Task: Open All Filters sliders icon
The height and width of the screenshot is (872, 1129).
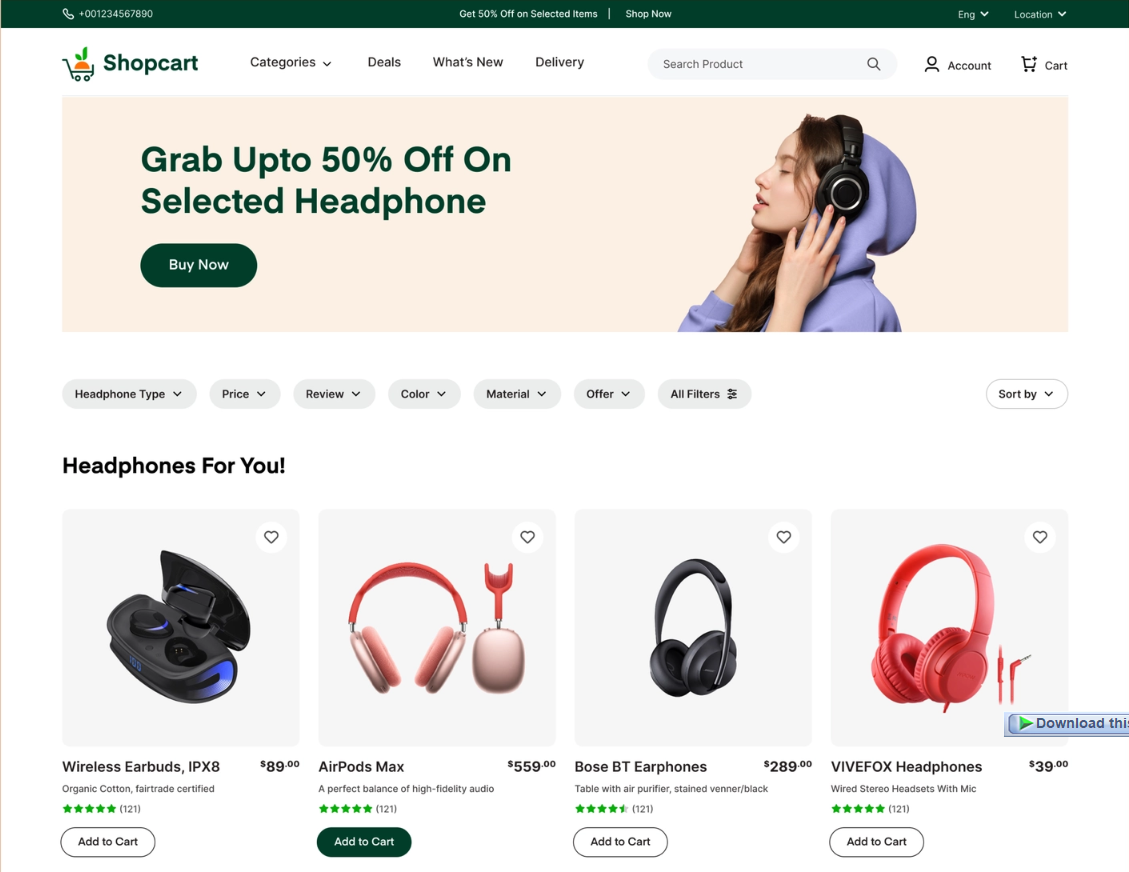Action: click(x=732, y=394)
